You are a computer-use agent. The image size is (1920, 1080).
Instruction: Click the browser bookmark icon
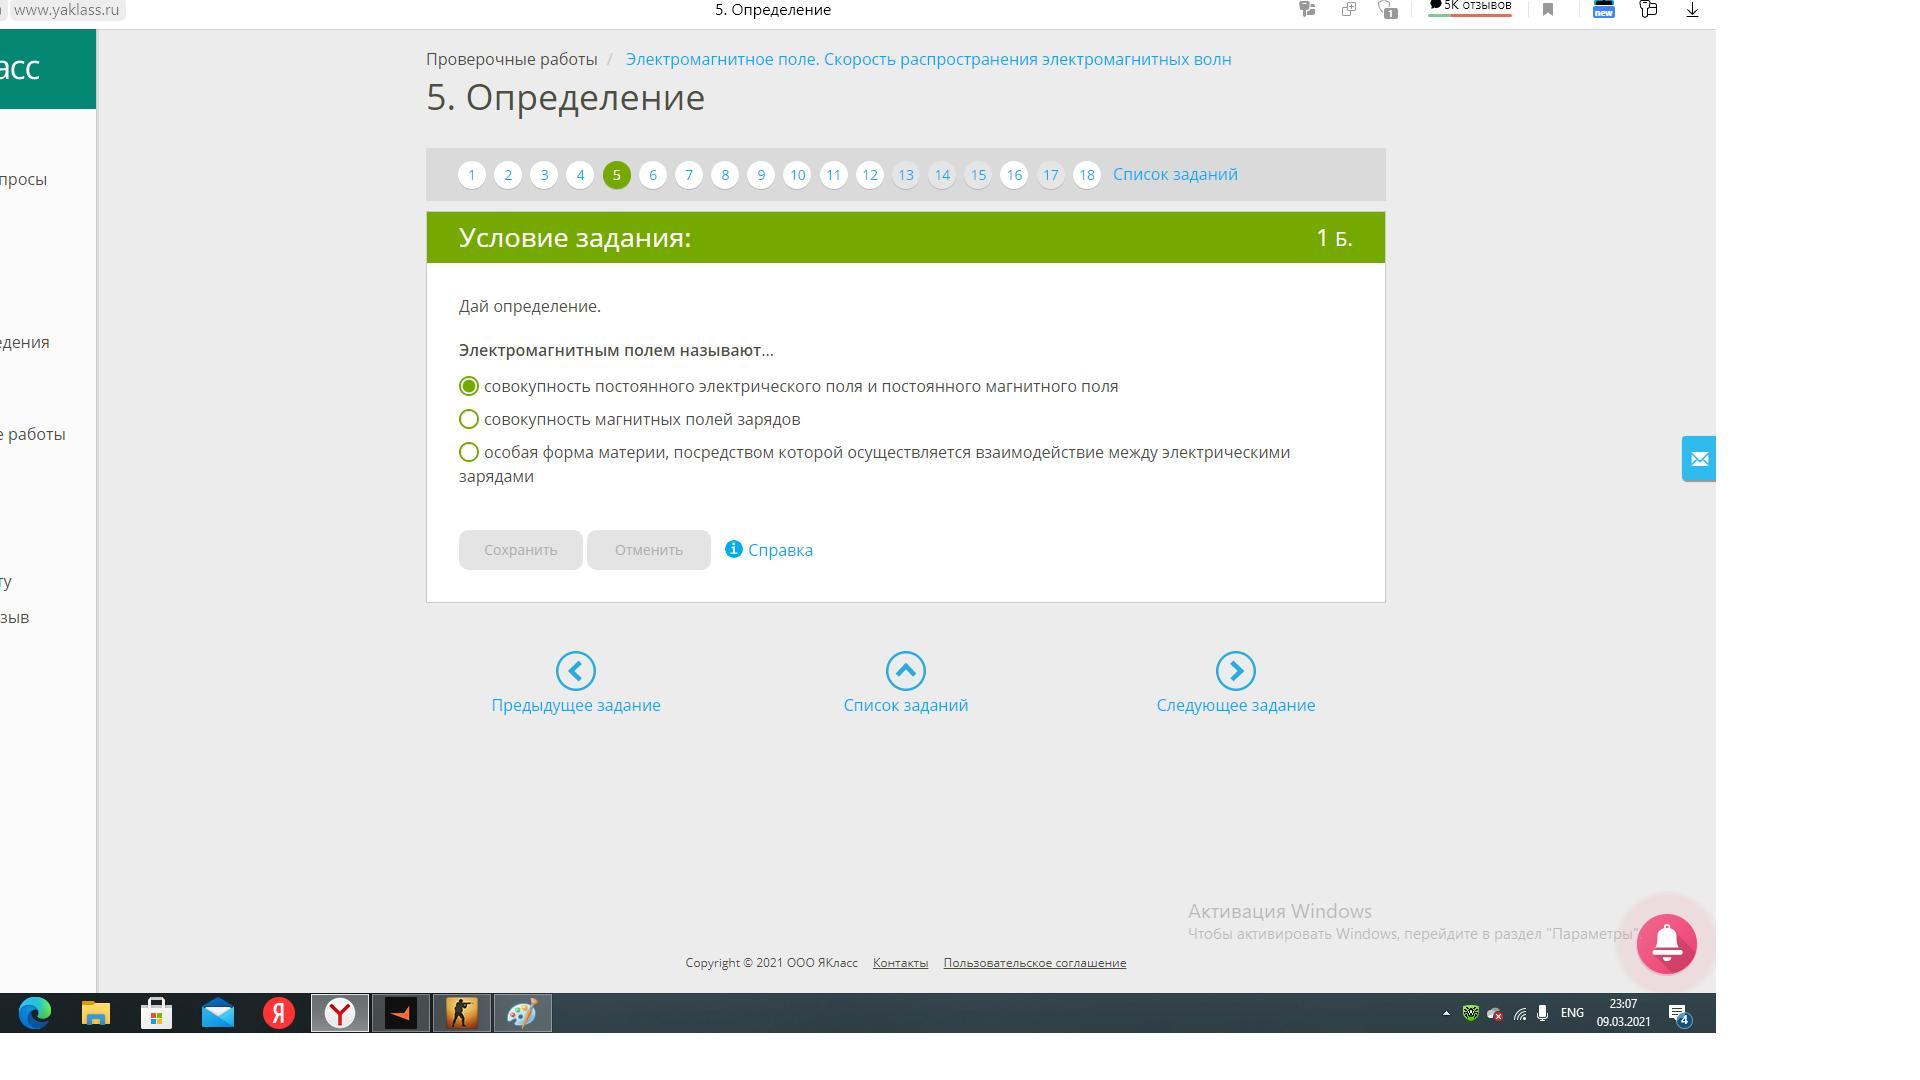tap(1548, 10)
